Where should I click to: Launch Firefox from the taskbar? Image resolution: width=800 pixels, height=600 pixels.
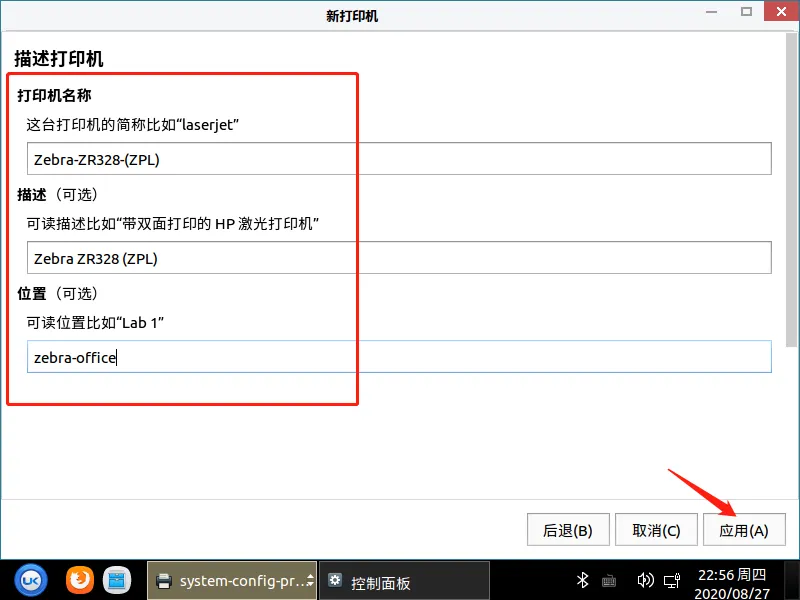[x=79, y=580]
